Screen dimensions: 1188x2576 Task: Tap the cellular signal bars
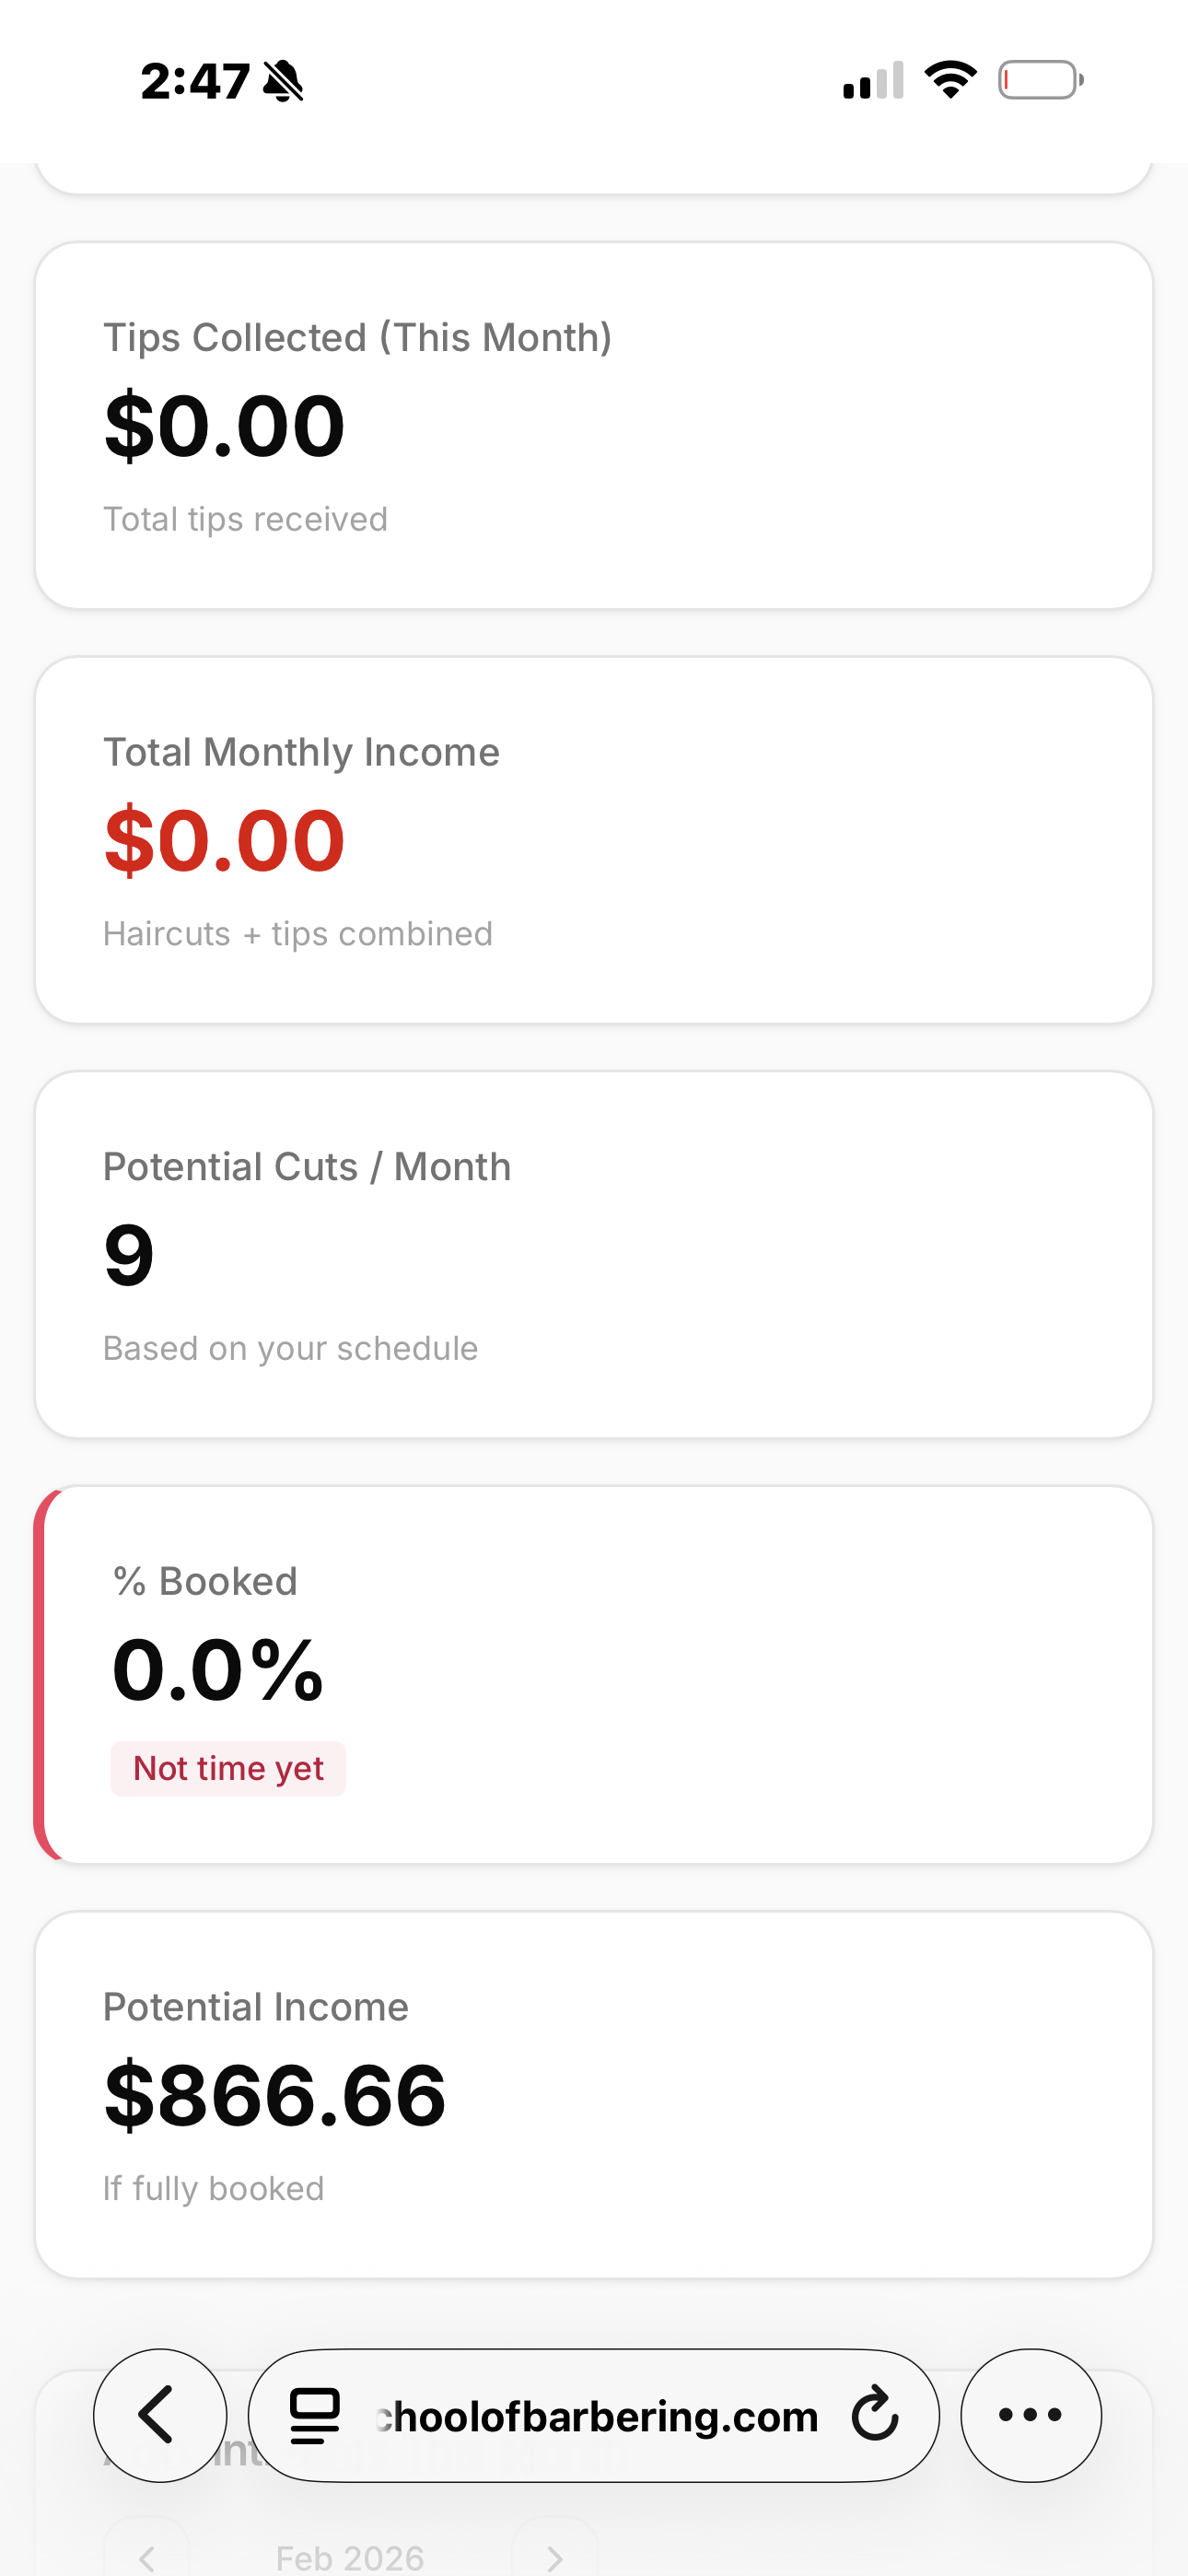(873, 81)
